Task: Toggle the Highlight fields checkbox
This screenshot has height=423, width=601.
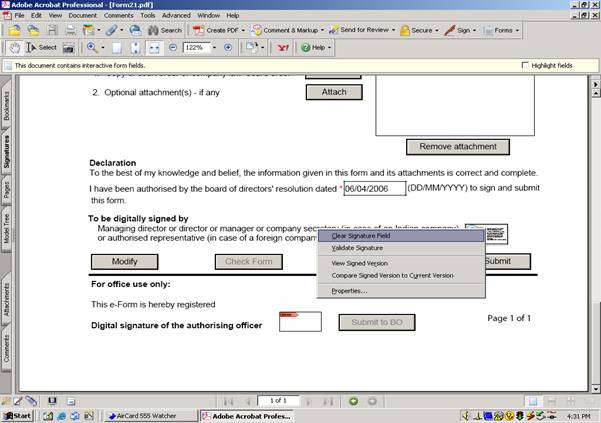Action: point(526,65)
